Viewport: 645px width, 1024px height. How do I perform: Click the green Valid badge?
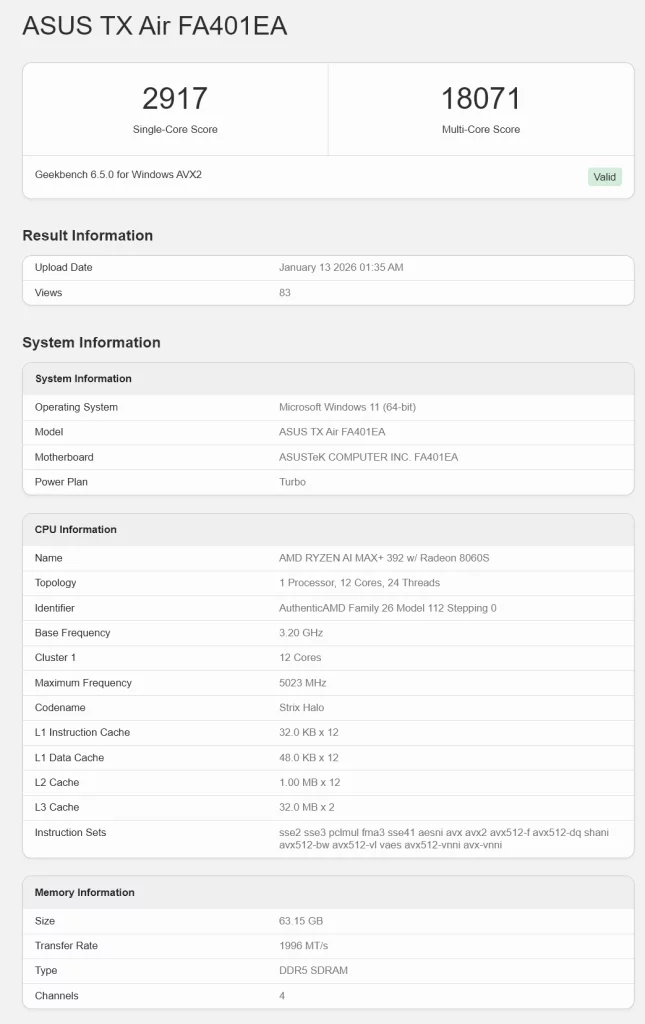[604, 177]
